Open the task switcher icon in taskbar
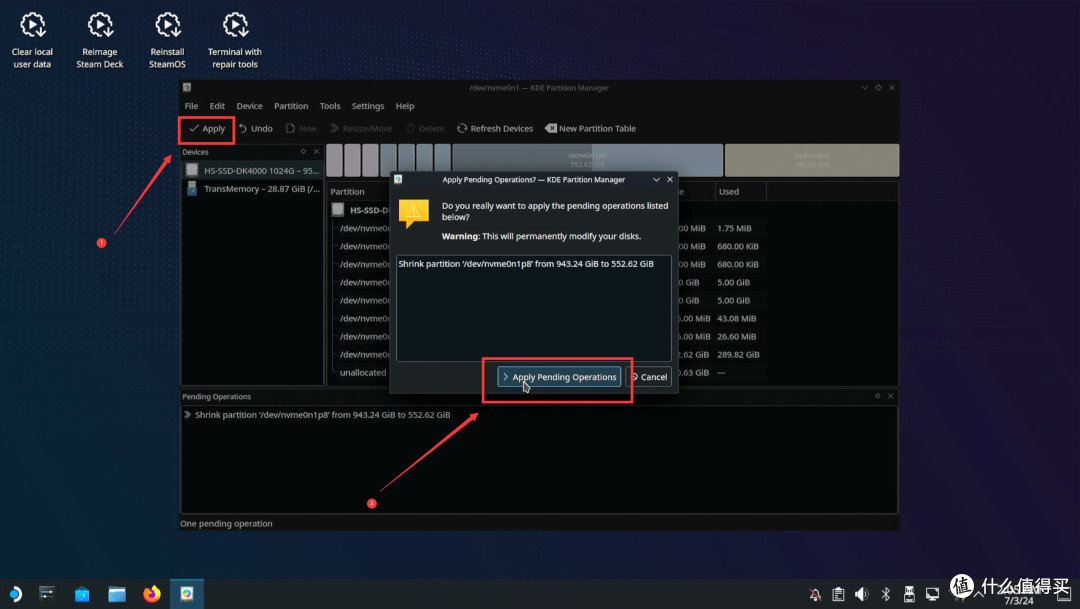Viewport: 1080px width, 609px height. click(47, 594)
